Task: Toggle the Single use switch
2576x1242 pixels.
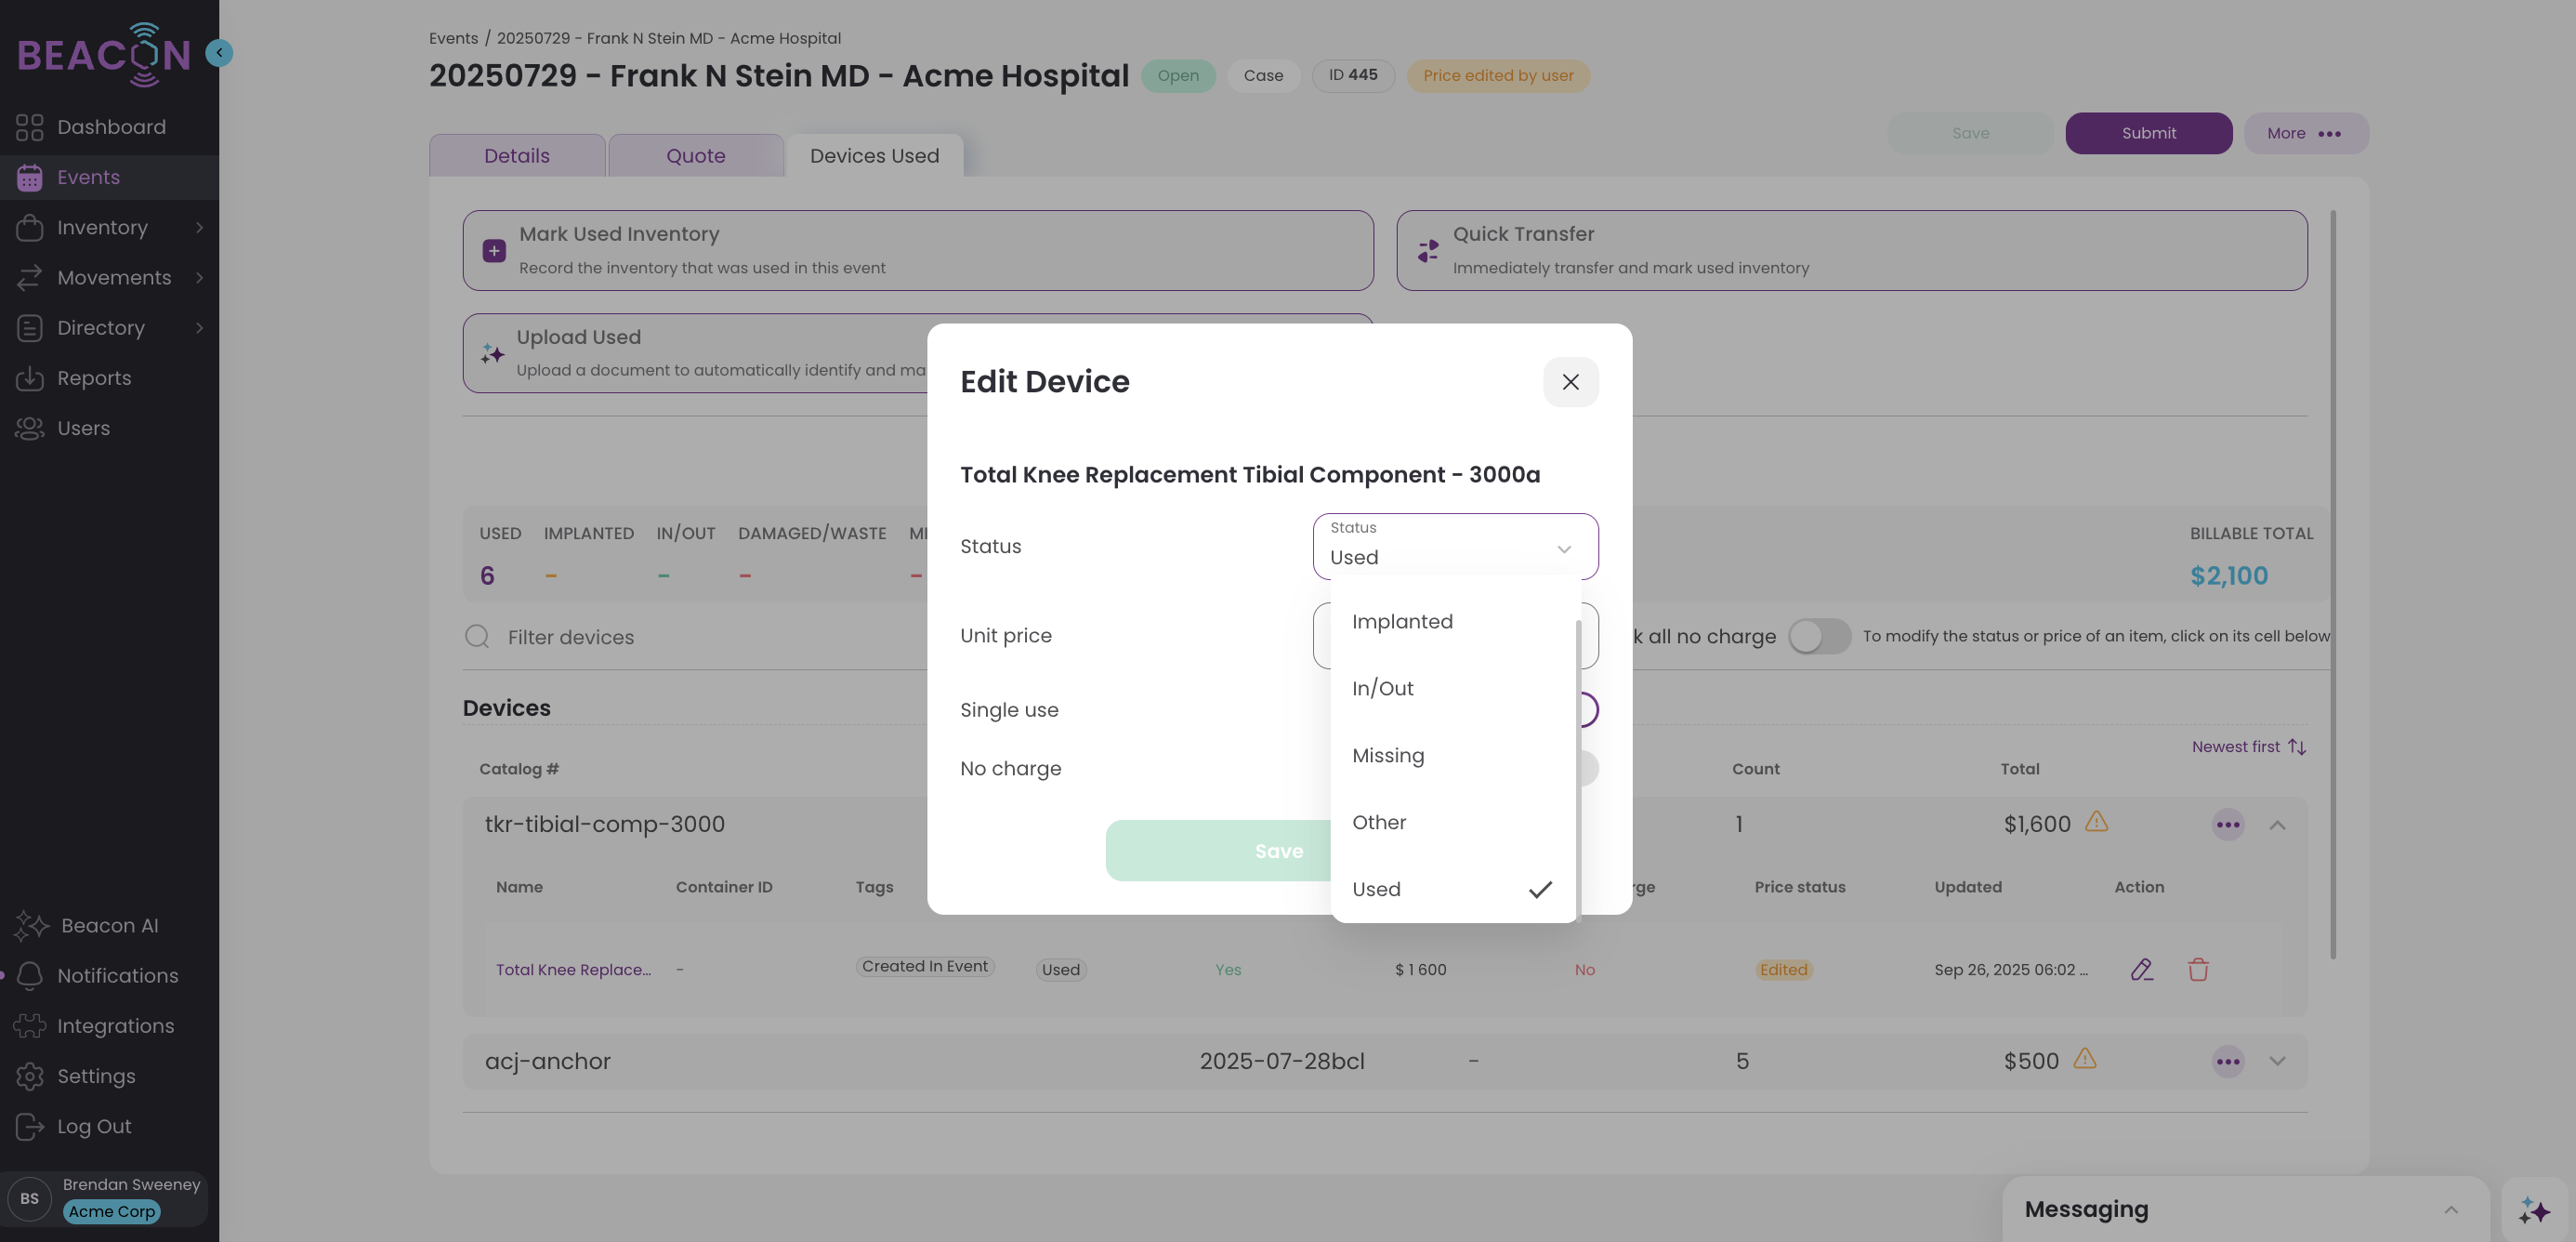Action: coord(1588,710)
